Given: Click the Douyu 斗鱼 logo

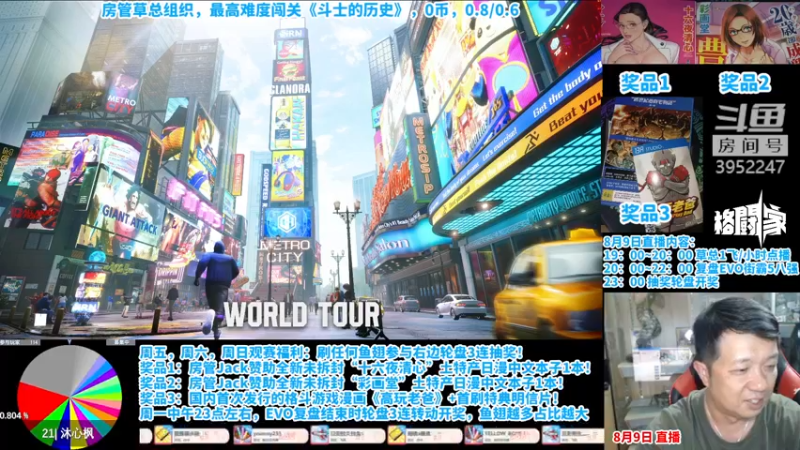Looking at the screenshot, I should point(751,117).
